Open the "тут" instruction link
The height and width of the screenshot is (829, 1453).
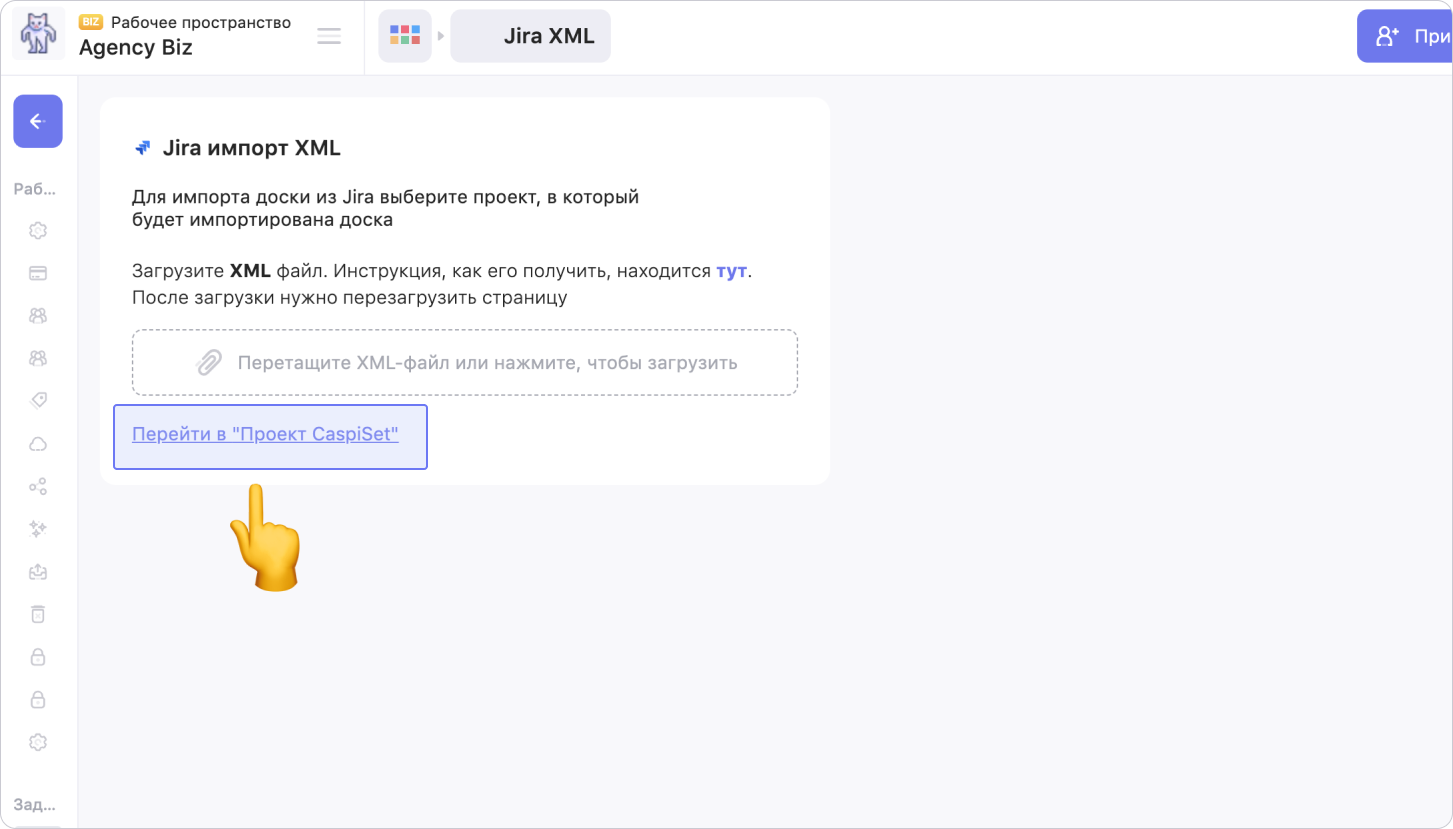731,271
